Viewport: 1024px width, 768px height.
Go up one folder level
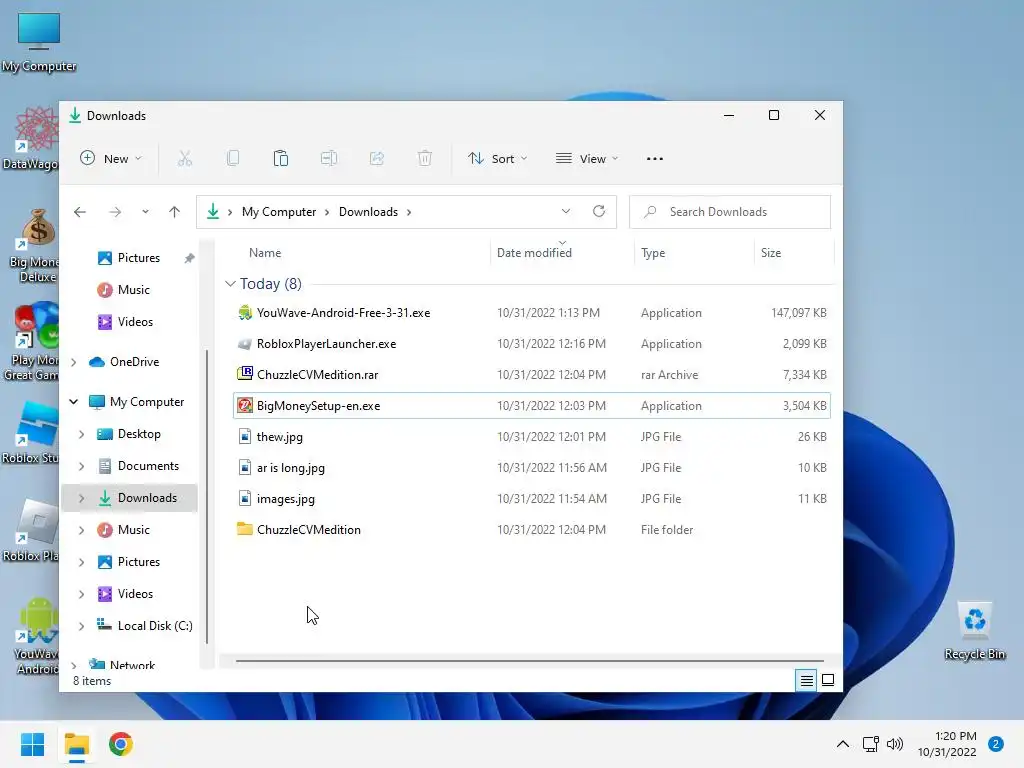(174, 212)
